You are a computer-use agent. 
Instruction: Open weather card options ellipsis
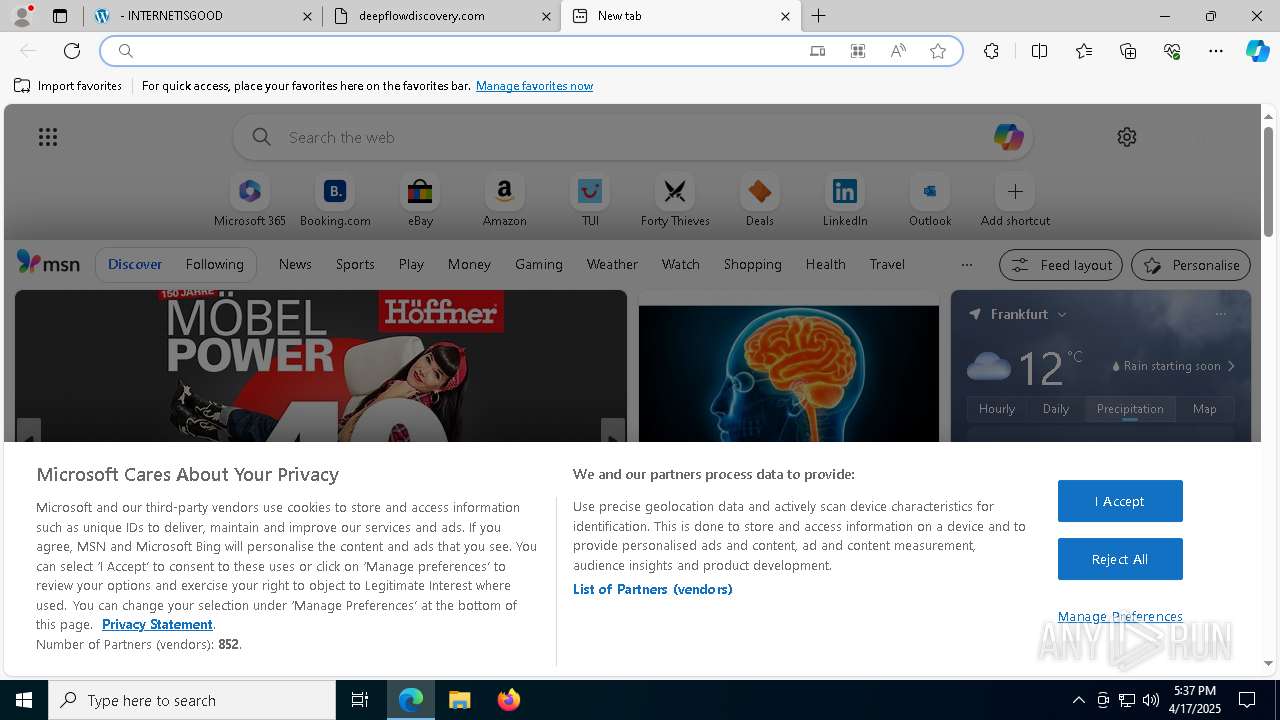coord(1220,314)
